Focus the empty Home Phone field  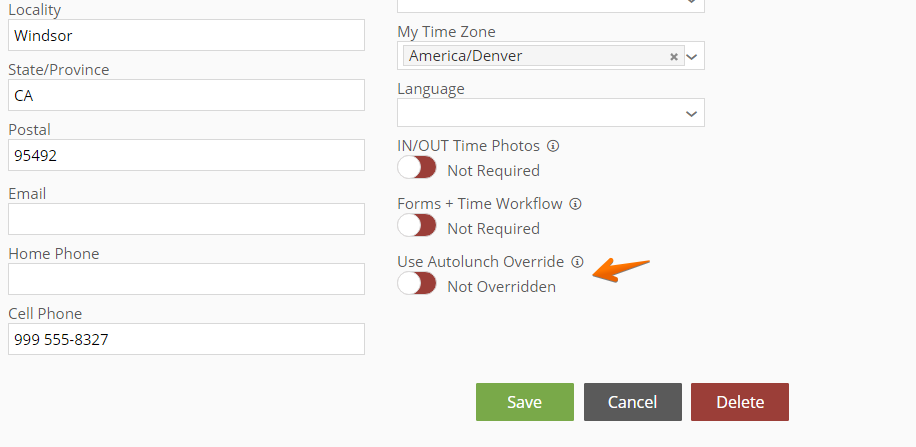click(186, 279)
